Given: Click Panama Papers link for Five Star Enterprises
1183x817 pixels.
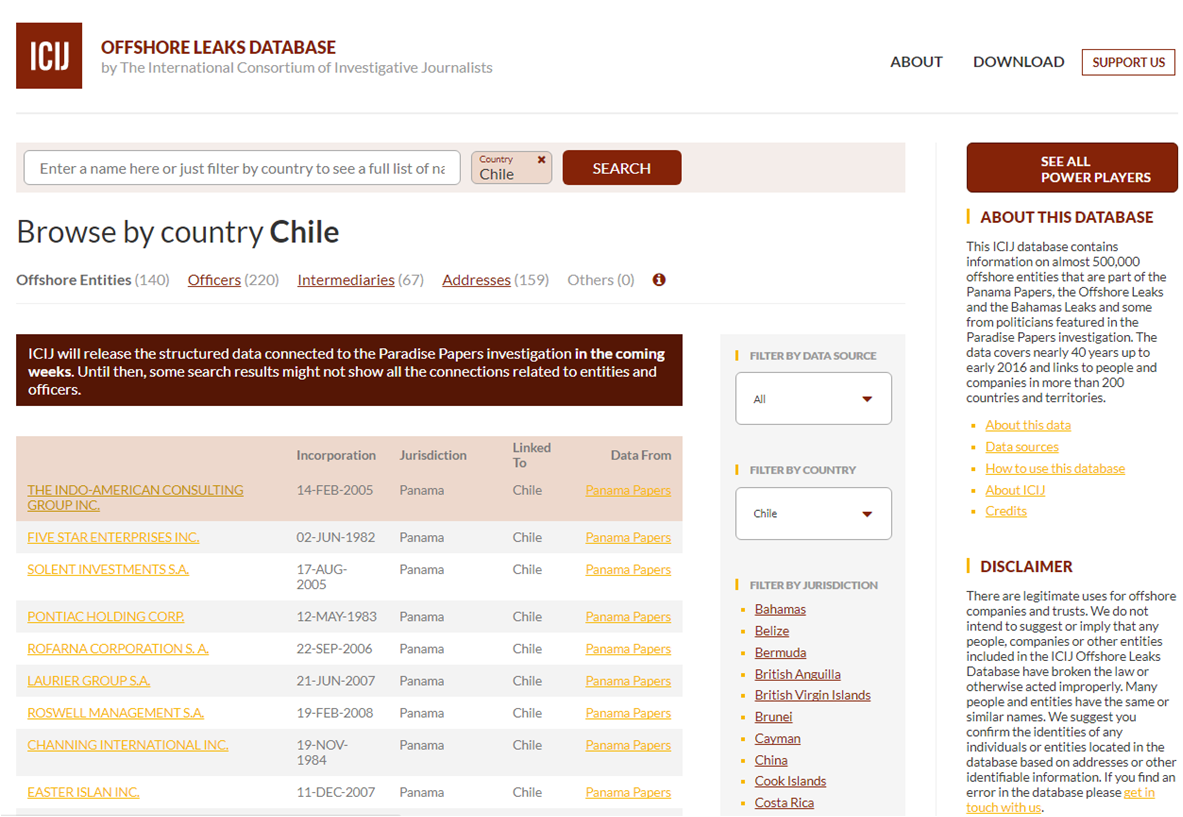Looking at the screenshot, I should [x=628, y=538].
